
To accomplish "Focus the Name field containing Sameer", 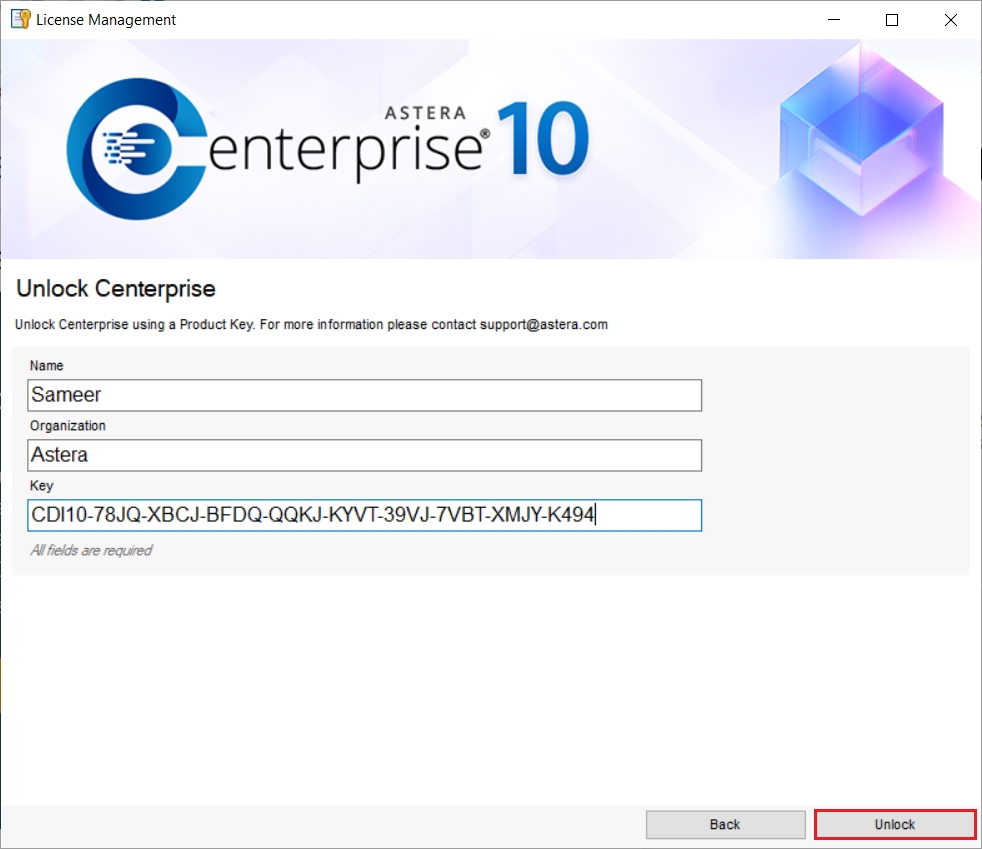I will (x=364, y=395).
